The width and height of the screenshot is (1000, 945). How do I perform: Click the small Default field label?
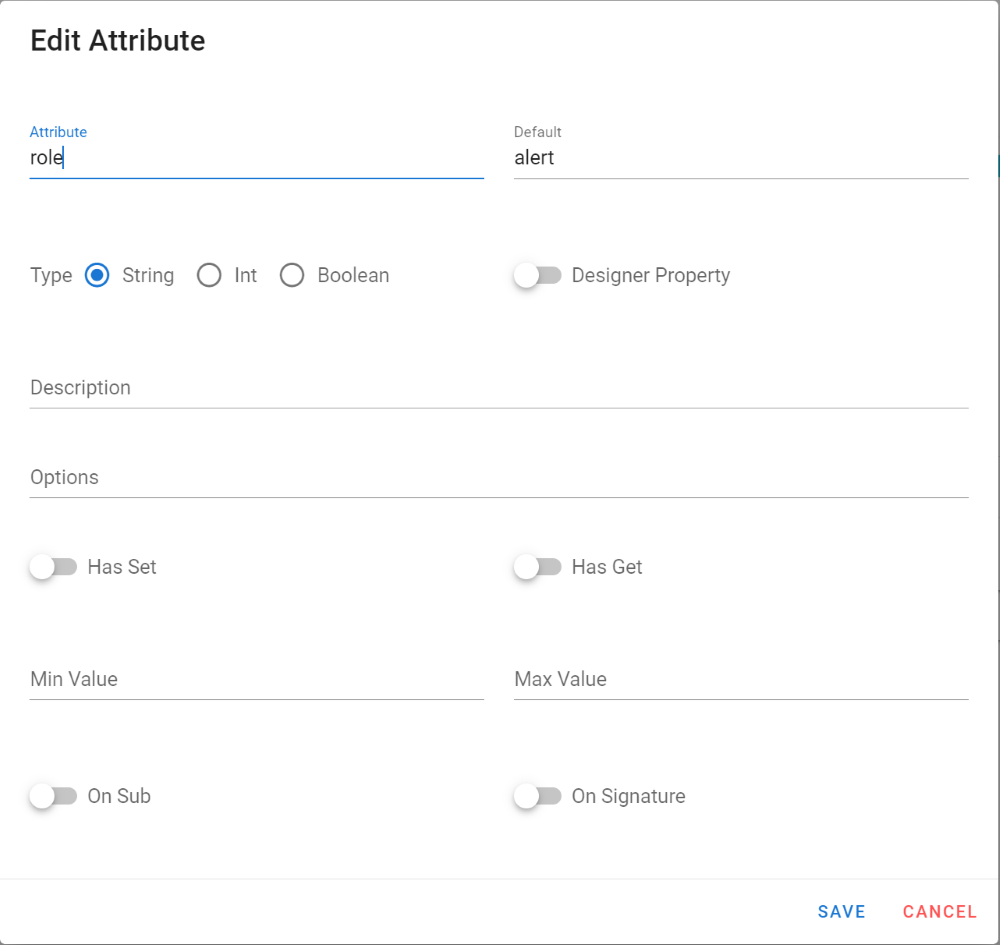[x=538, y=132]
